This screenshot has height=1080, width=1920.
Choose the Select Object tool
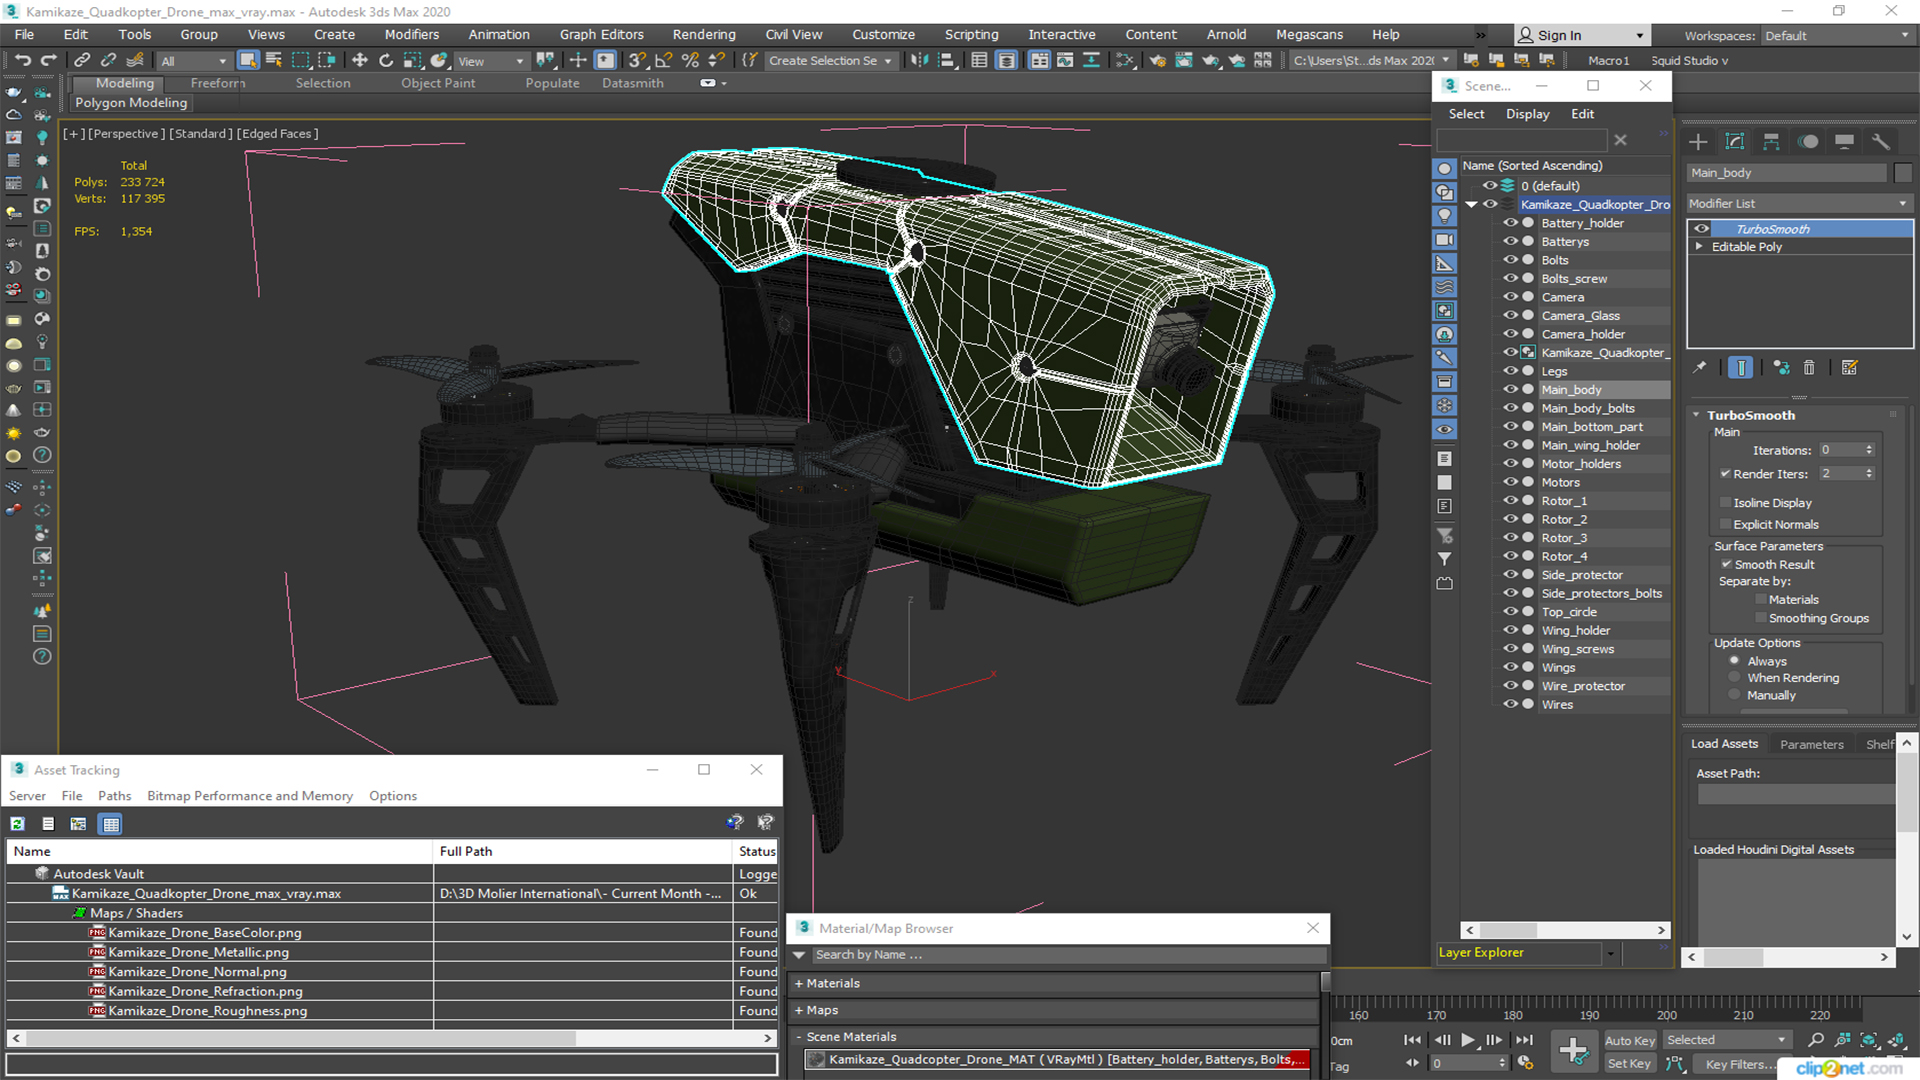pyautogui.click(x=248, y=61)
